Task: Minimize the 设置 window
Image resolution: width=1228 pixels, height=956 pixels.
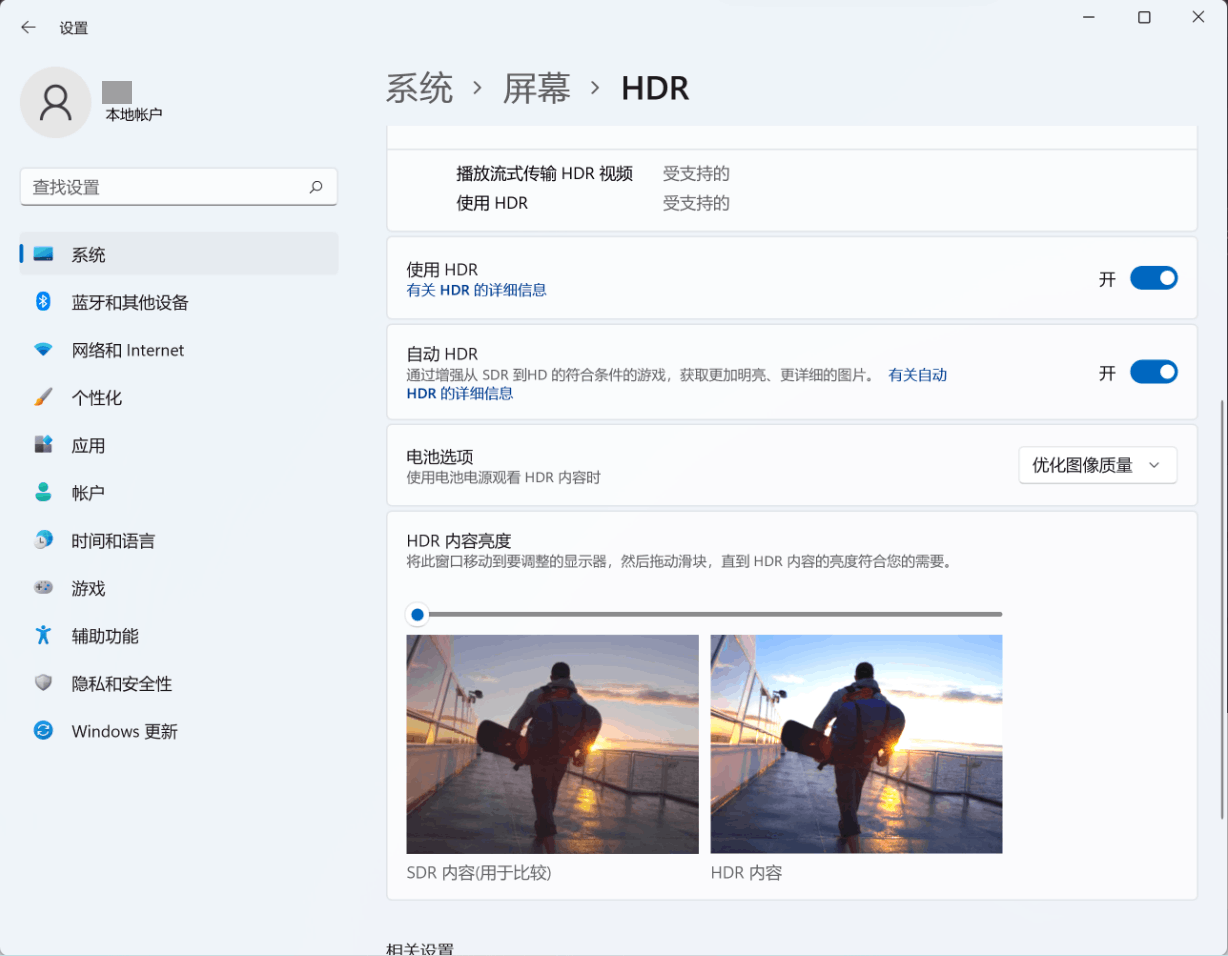Action: click(x=1090, y=17)
